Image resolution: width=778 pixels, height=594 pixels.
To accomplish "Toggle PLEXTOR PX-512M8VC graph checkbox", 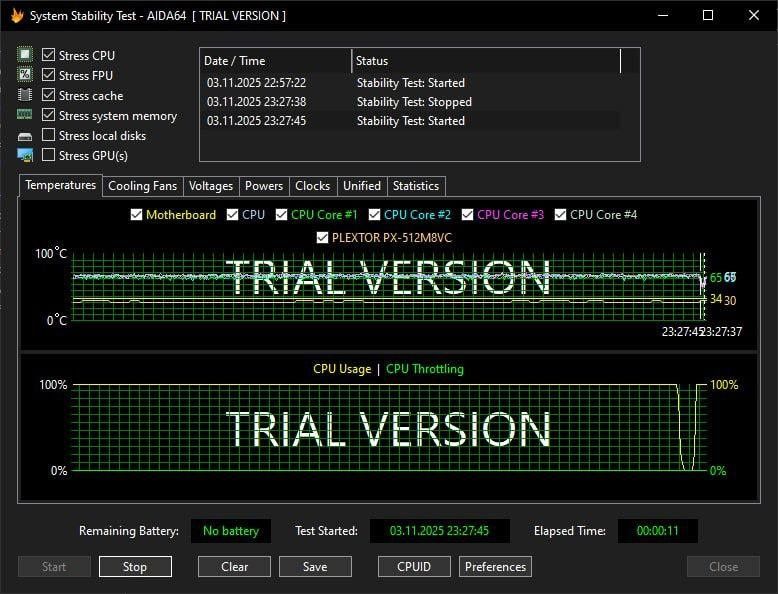I will [x=322, y=238].
